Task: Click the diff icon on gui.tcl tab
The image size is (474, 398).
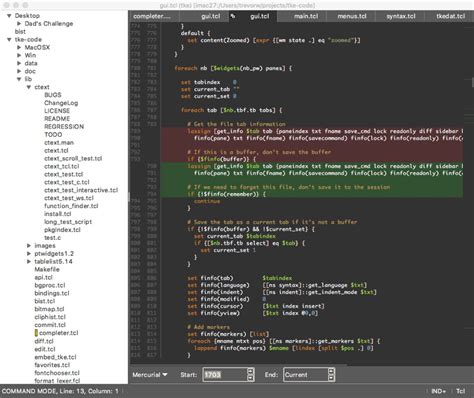Action: coord(233,16)
